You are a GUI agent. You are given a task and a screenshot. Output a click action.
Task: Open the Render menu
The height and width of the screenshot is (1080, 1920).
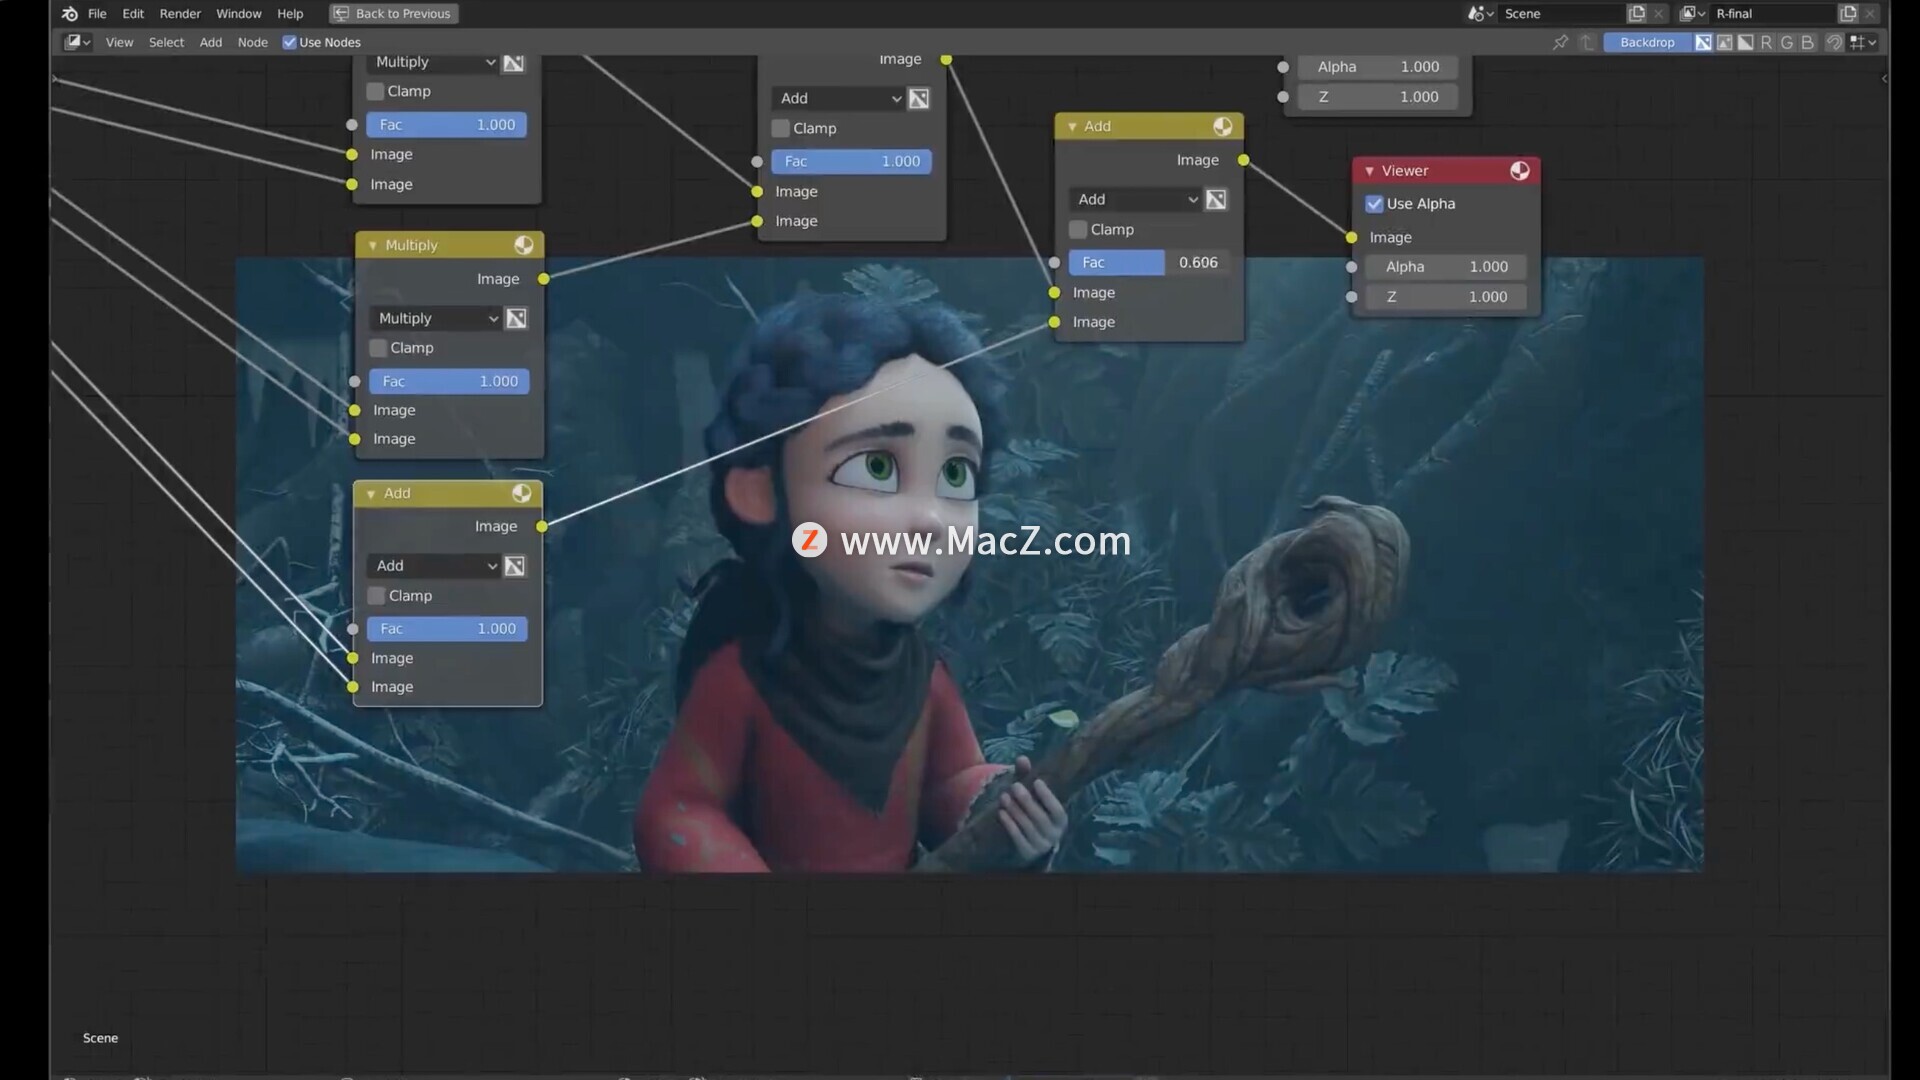click(180, 13)
